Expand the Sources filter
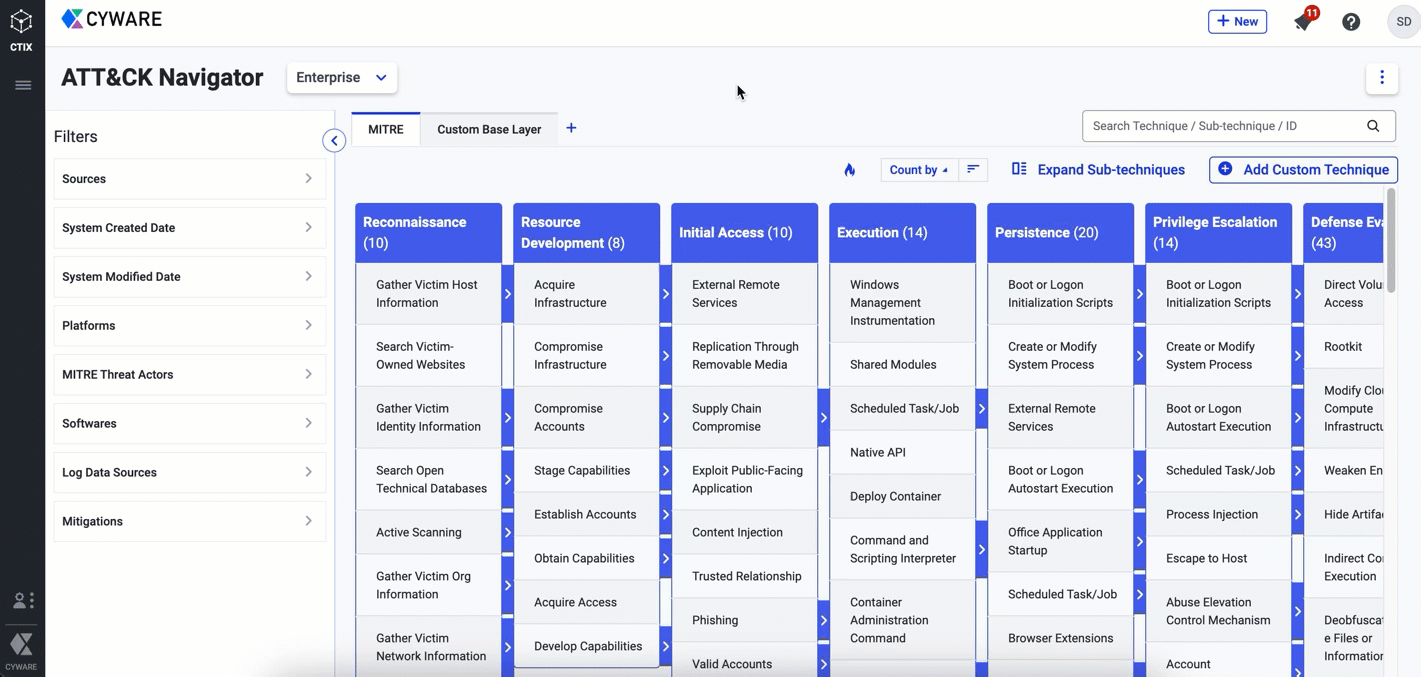The height and width of the screenshot is (677, 1421). click(x=189, y=179)
